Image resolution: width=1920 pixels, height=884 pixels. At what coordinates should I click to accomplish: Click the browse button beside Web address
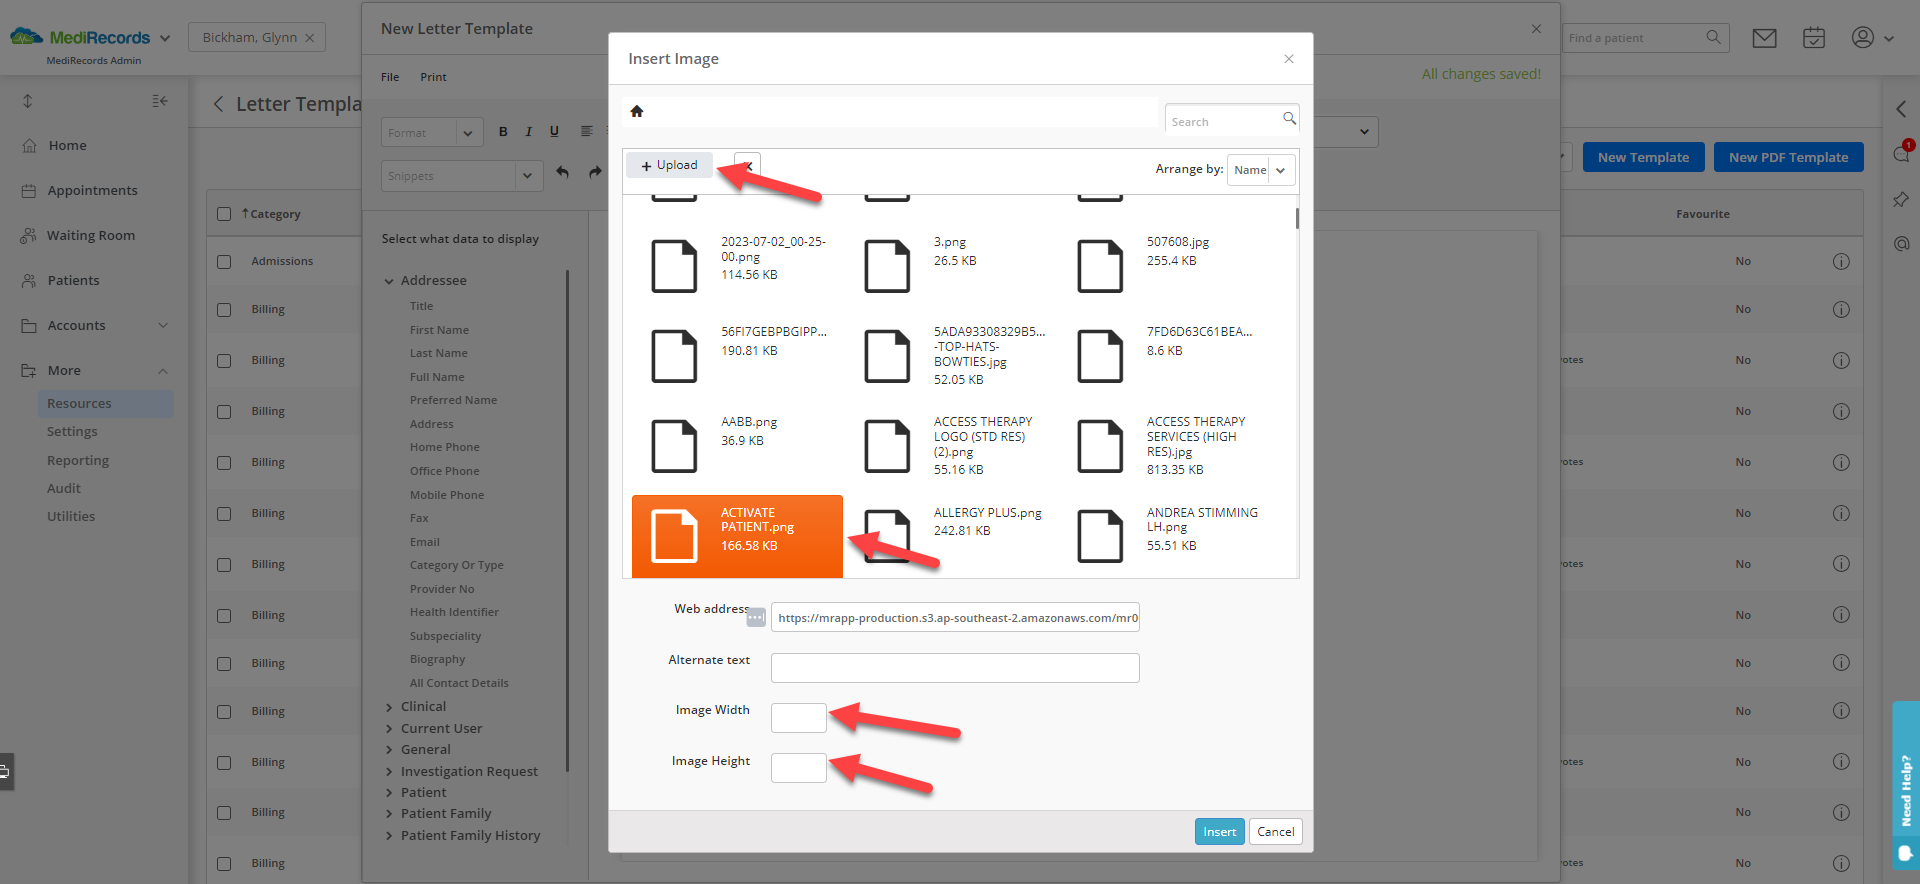756,618
